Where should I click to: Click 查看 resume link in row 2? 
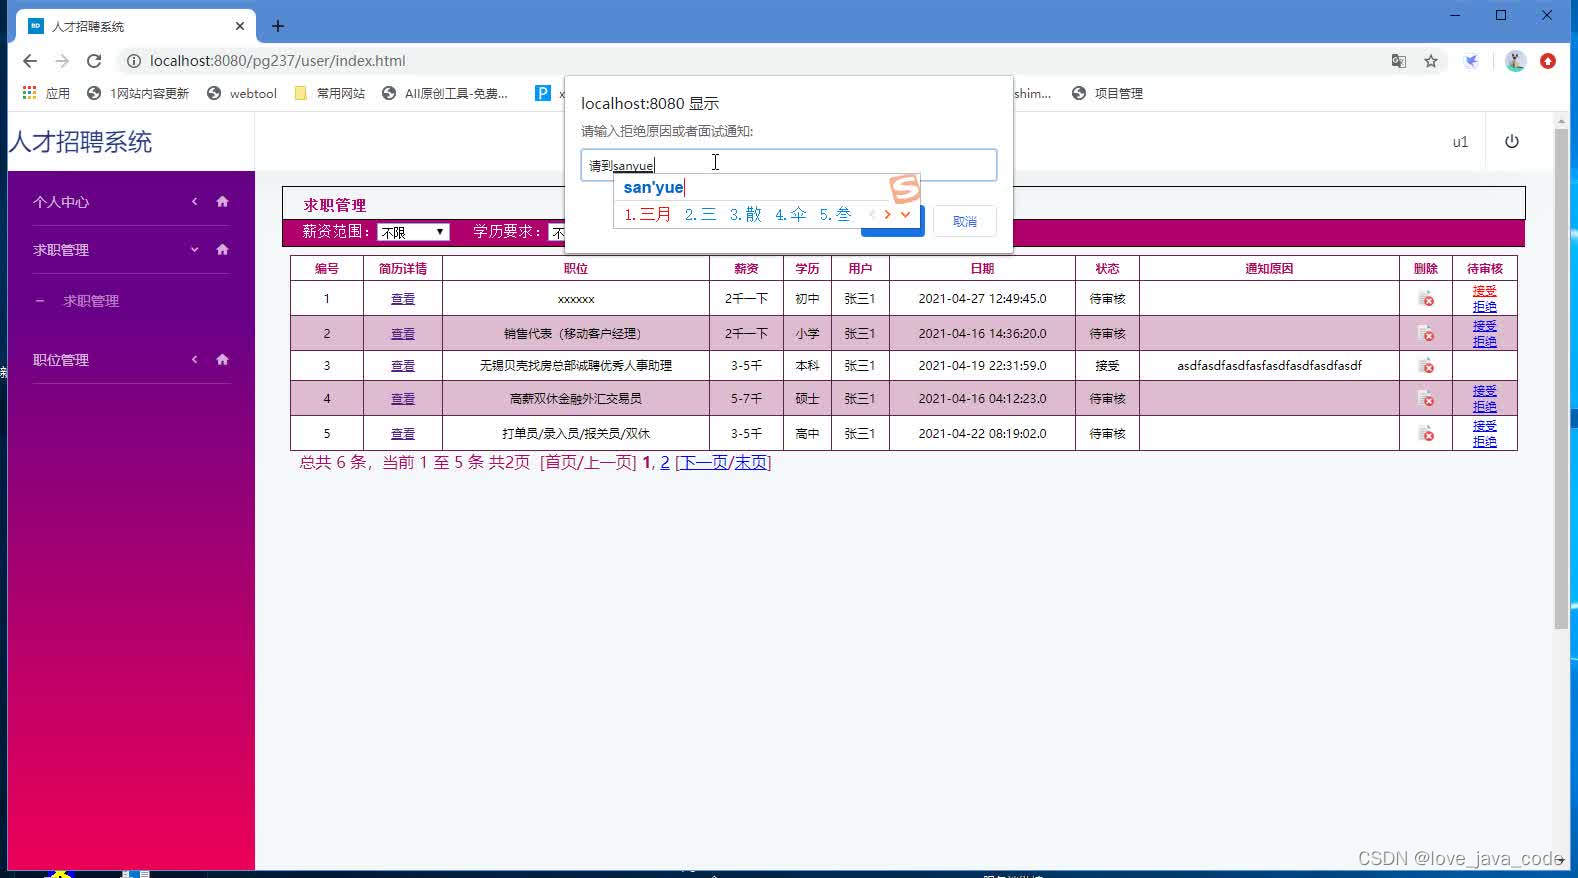[x=403, y=334]
